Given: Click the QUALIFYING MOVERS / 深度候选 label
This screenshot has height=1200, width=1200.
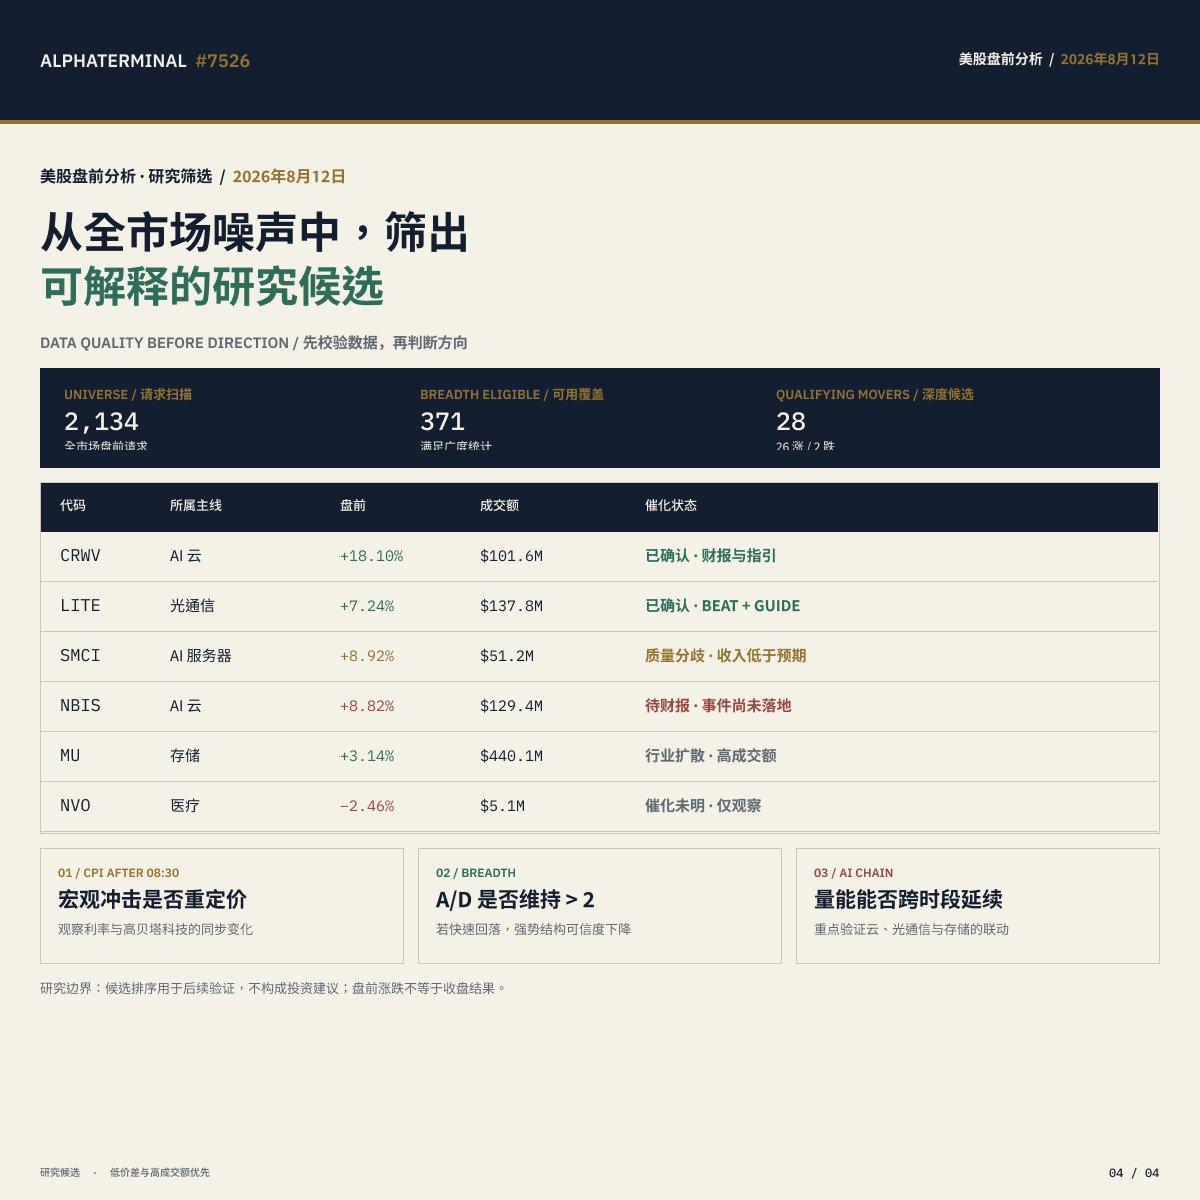Looking at the screenshot, I should [875, 395].
